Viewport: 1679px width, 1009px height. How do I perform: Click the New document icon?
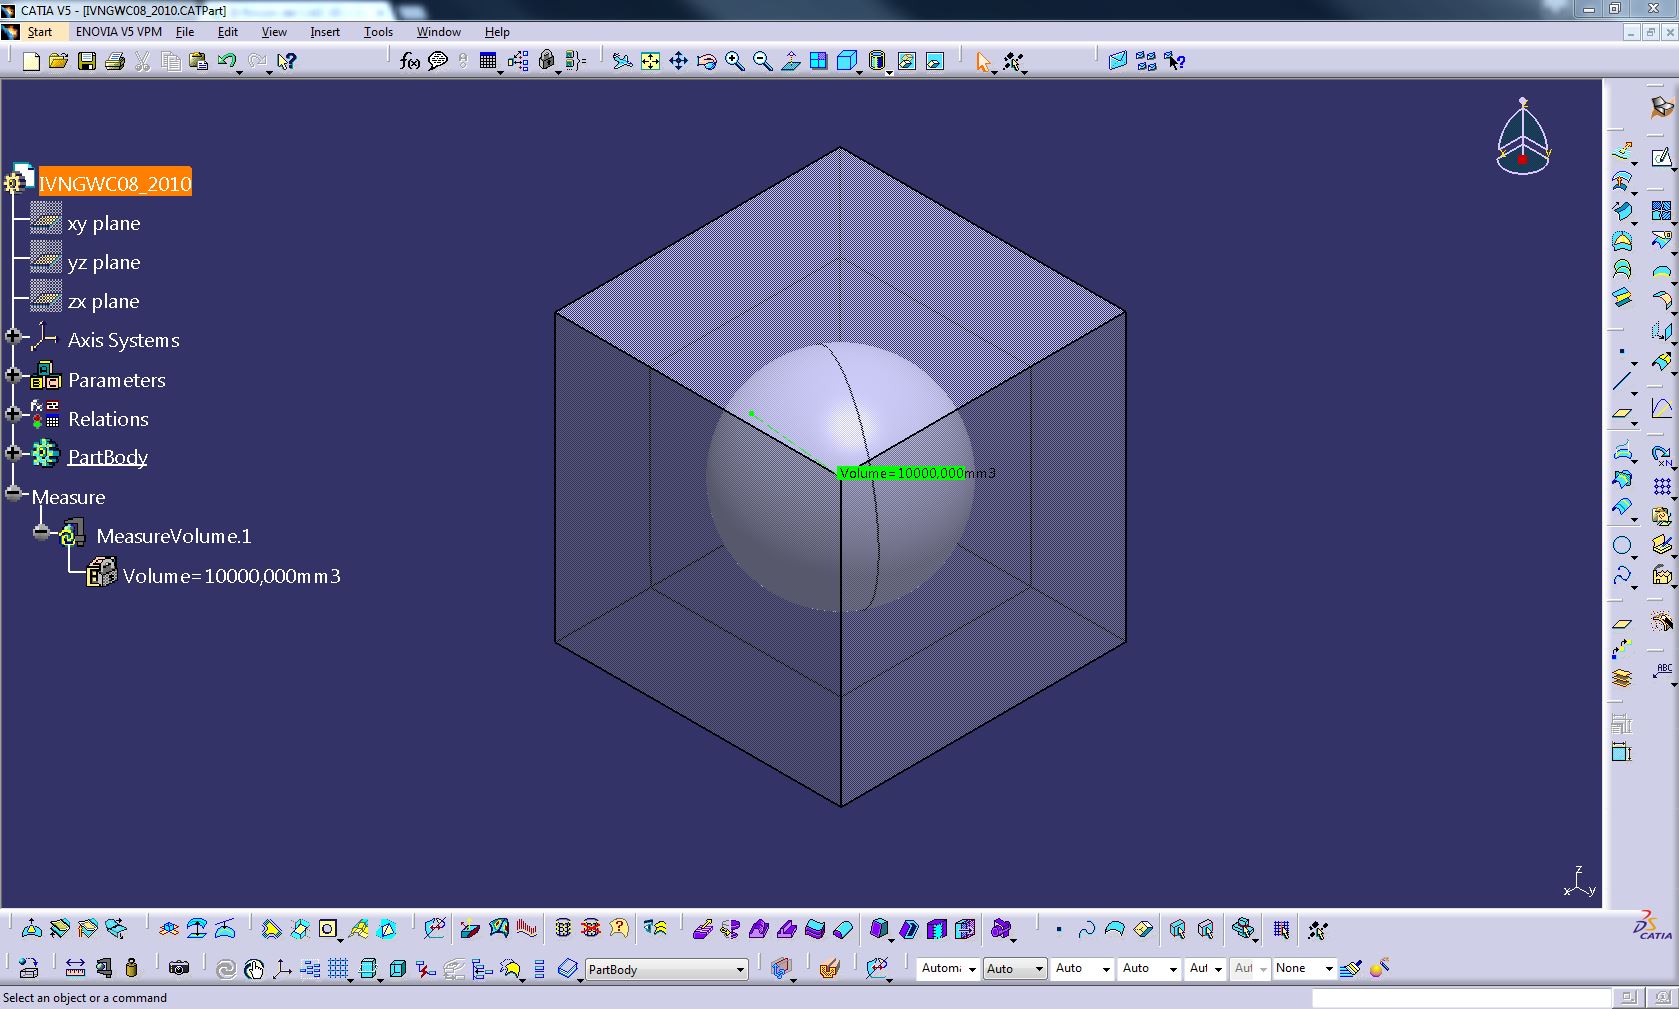[x=31, y=61]
